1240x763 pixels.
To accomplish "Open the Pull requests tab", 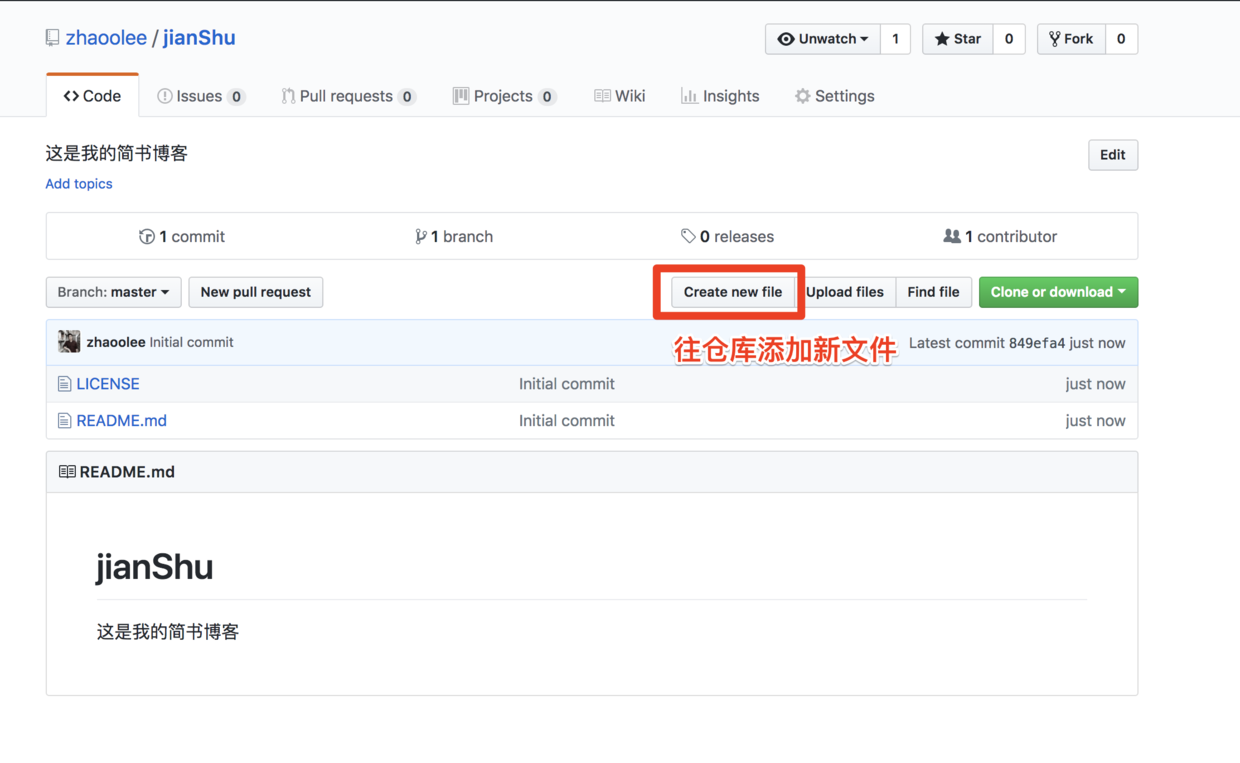I will click(348, 96).
